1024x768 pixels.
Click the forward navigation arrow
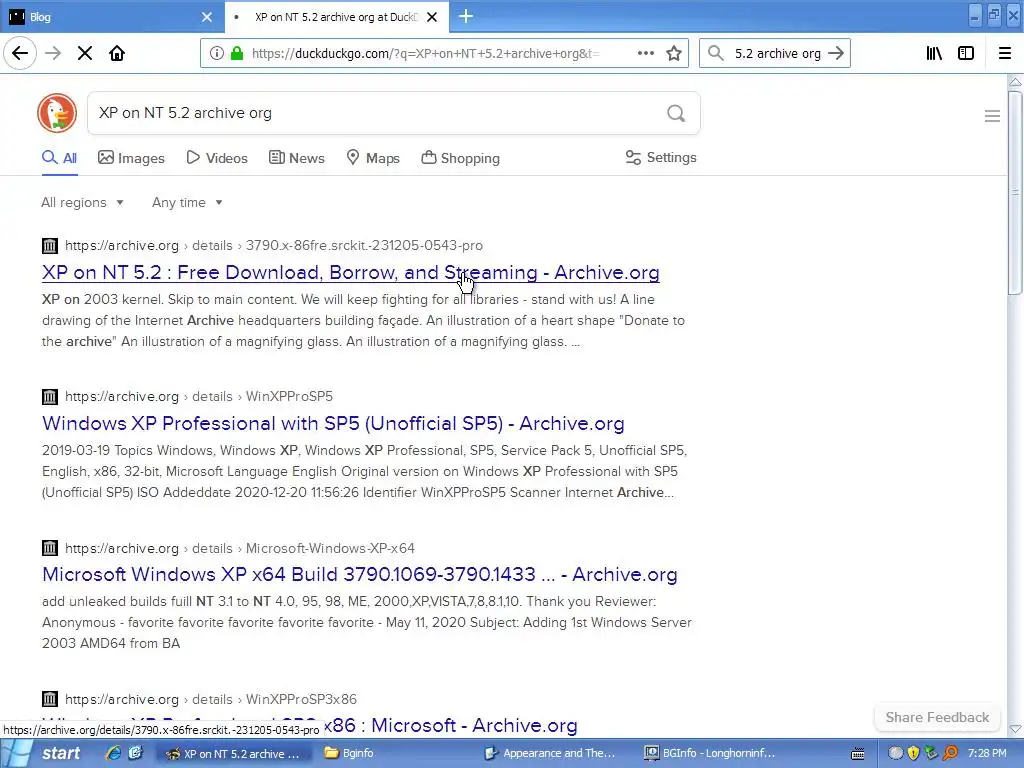click(53, 53)
